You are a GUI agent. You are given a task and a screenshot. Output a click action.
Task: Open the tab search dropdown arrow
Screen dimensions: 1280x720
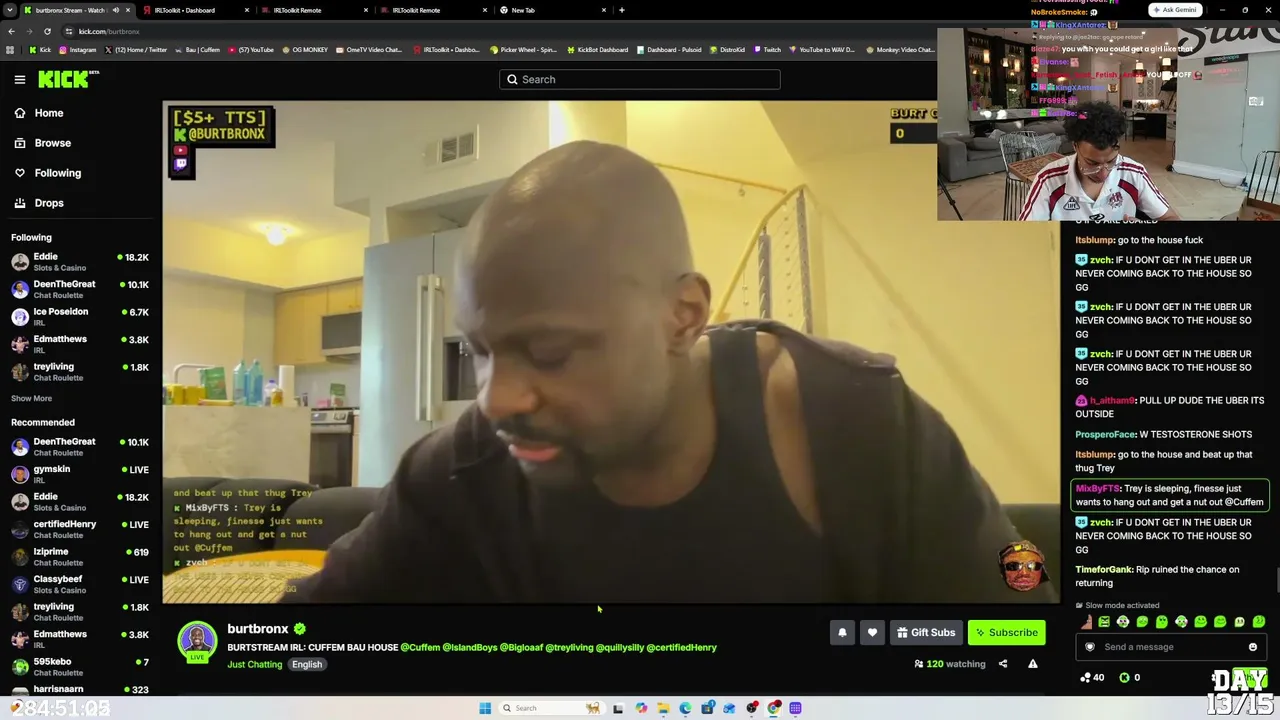pos(9,10)
